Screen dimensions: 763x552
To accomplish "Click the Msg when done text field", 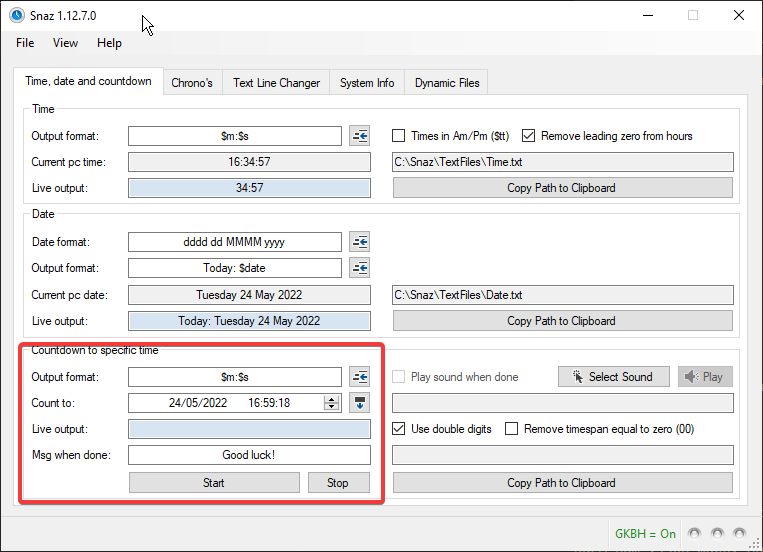I will click(x=249, y=455).
